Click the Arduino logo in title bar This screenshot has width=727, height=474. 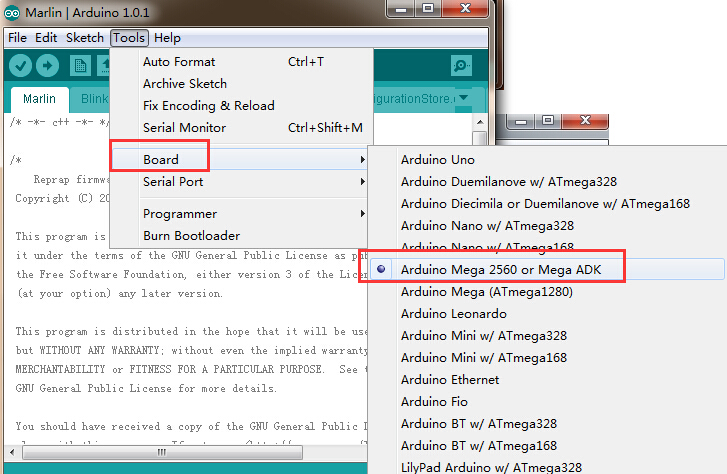click(x=12, y=13)
